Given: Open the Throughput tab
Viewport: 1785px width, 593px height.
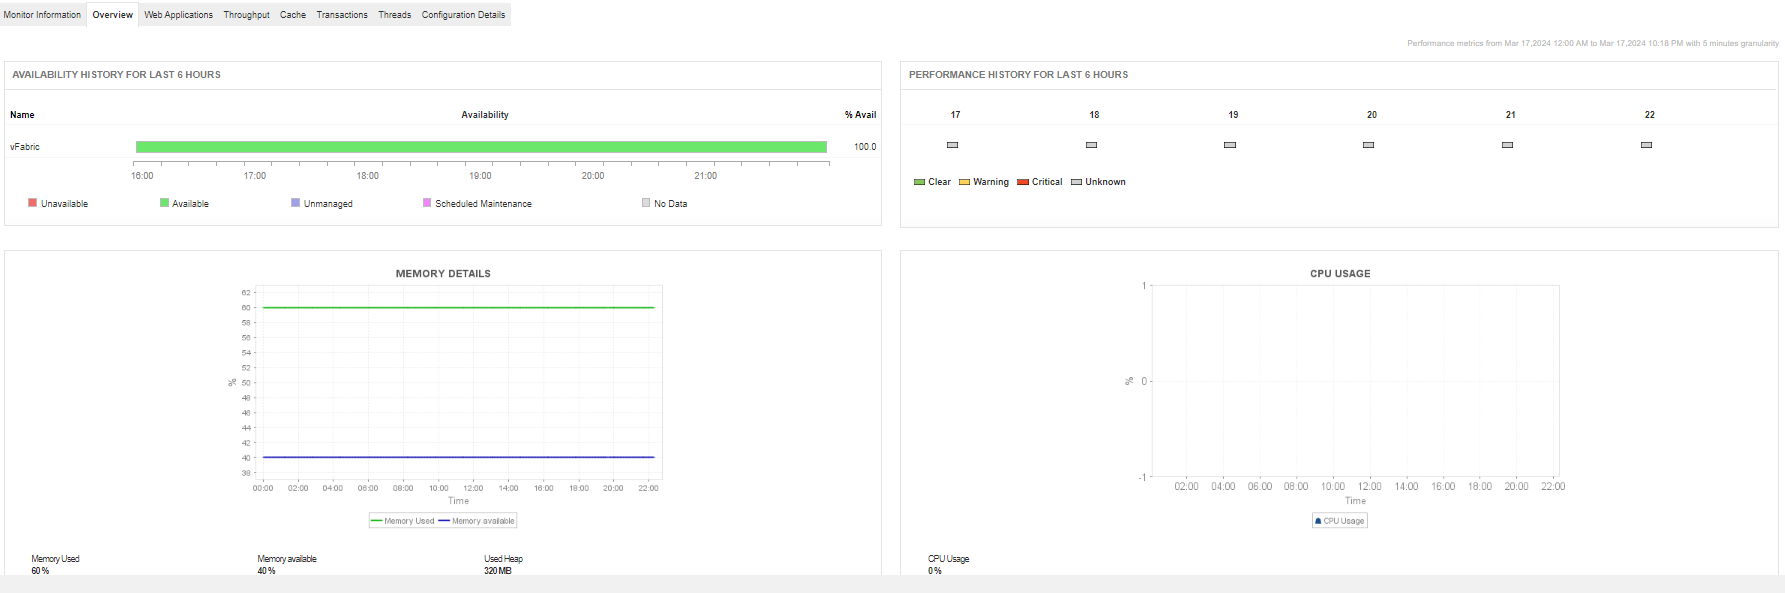Looking at the screenshot, I should point(246,15).
